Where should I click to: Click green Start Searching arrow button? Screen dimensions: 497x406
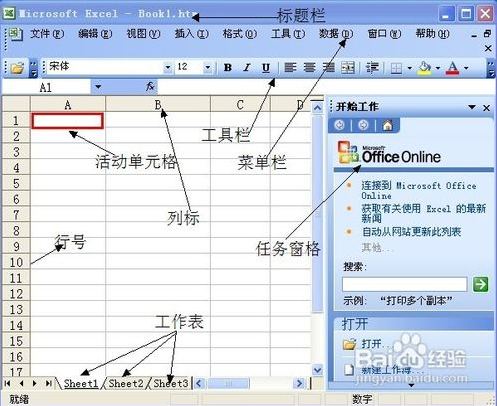point(480,284)
